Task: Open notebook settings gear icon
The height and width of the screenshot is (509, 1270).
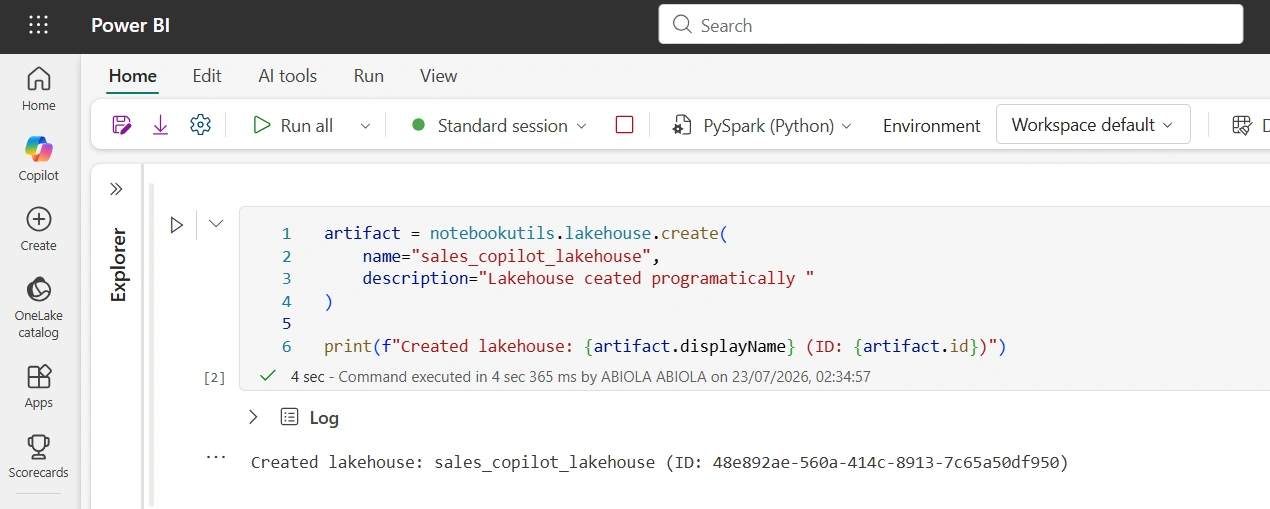Action: click(x=200, y=125)
